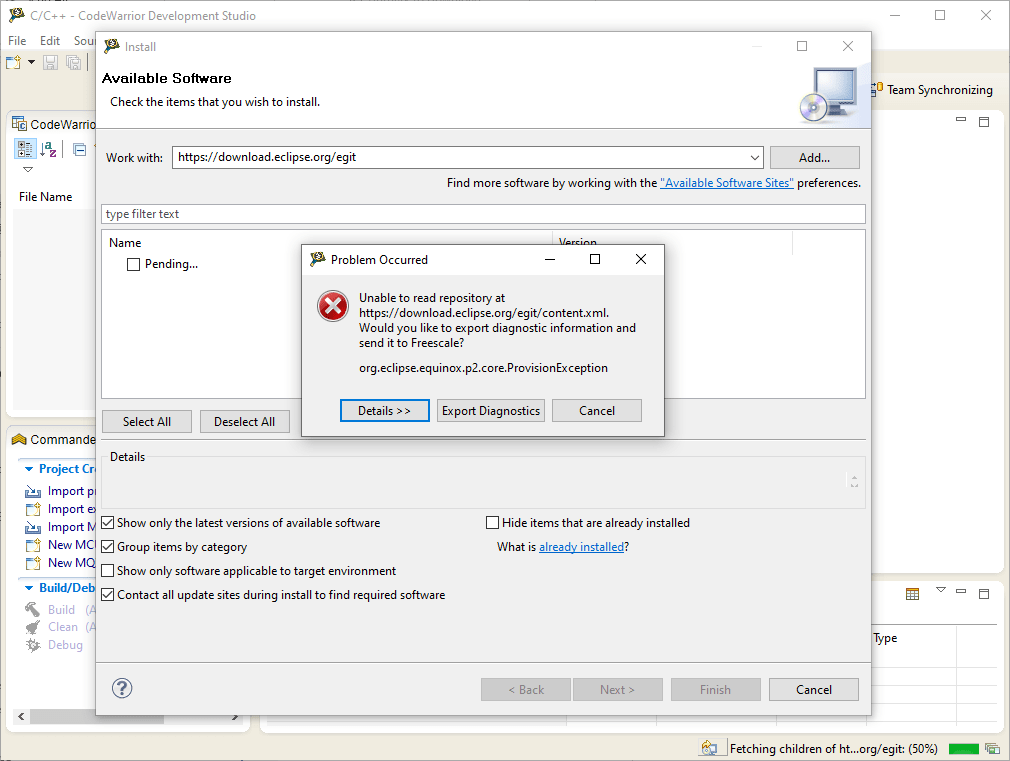
Task: Toggle Group items by category checkbox
Action: (108, 547)
